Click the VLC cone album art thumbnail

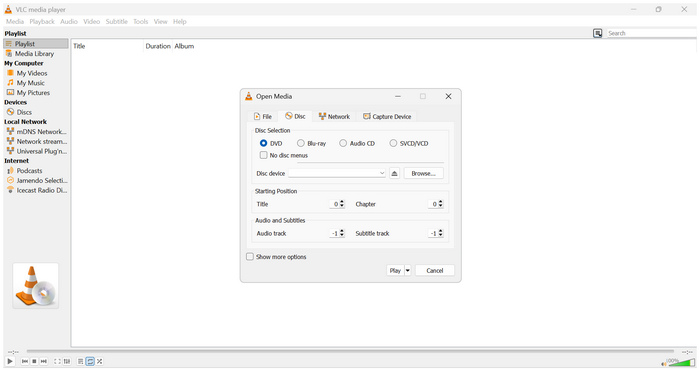pyautogui.click(x=35, y=286)
